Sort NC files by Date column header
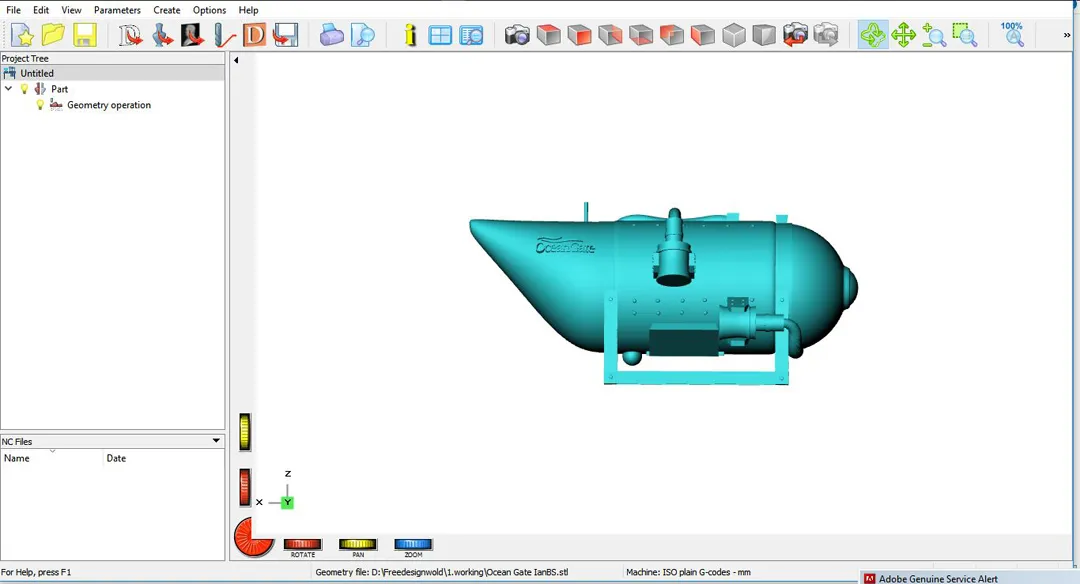Viewport: 1080px width, 584px height. pyautogui.click(x=163, y=458)
